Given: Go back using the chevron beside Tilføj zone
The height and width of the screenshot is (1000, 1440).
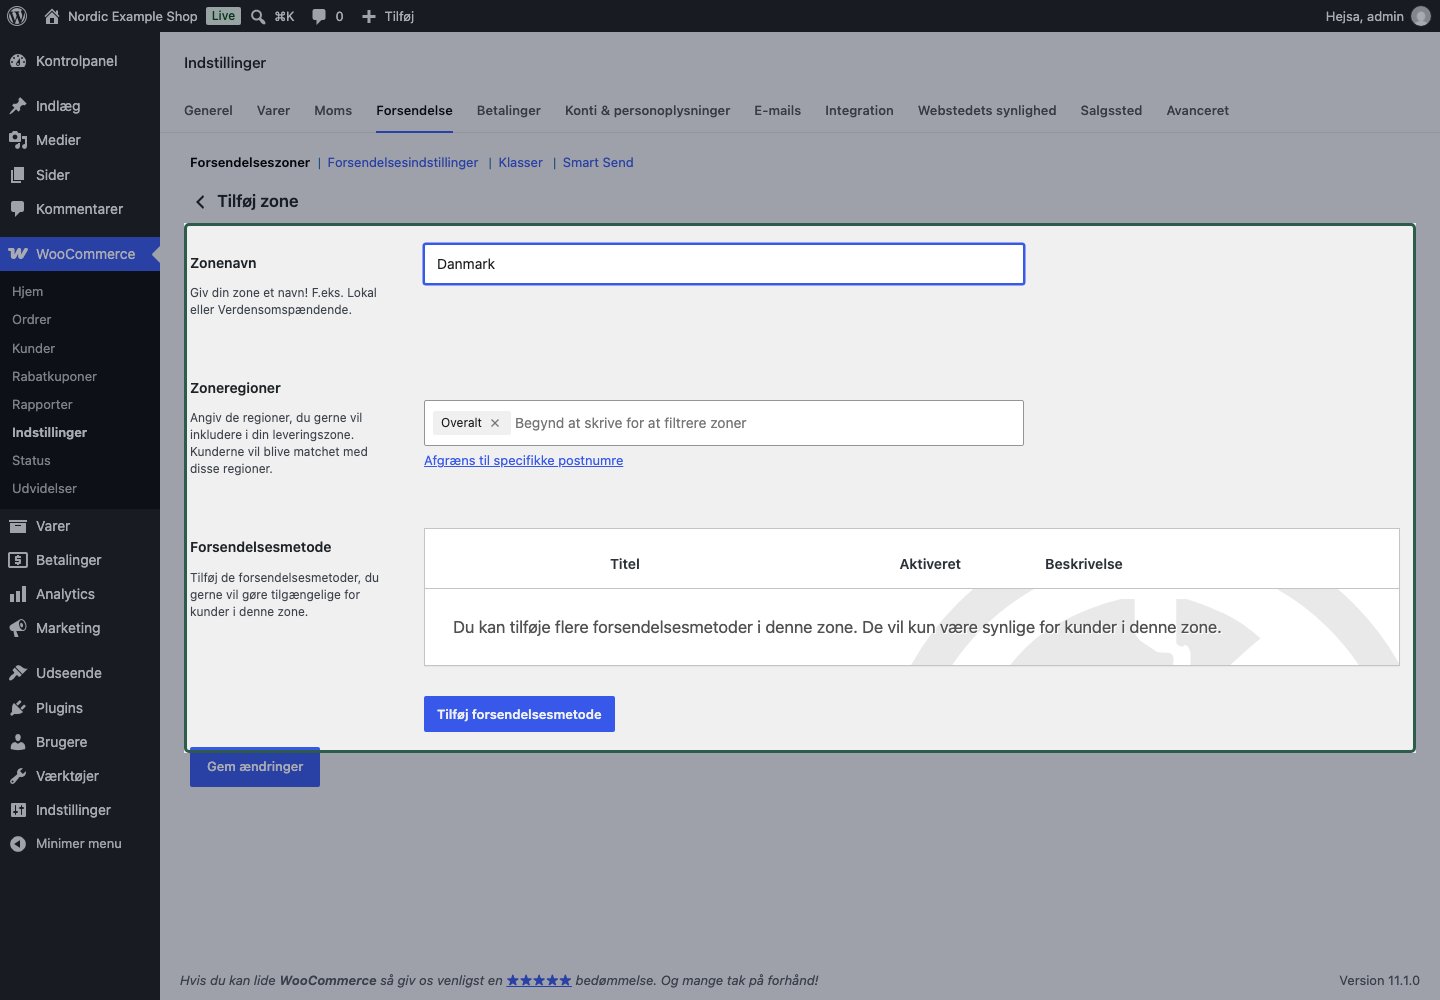Looking at the screenshot, I should [x=200, y=202].
